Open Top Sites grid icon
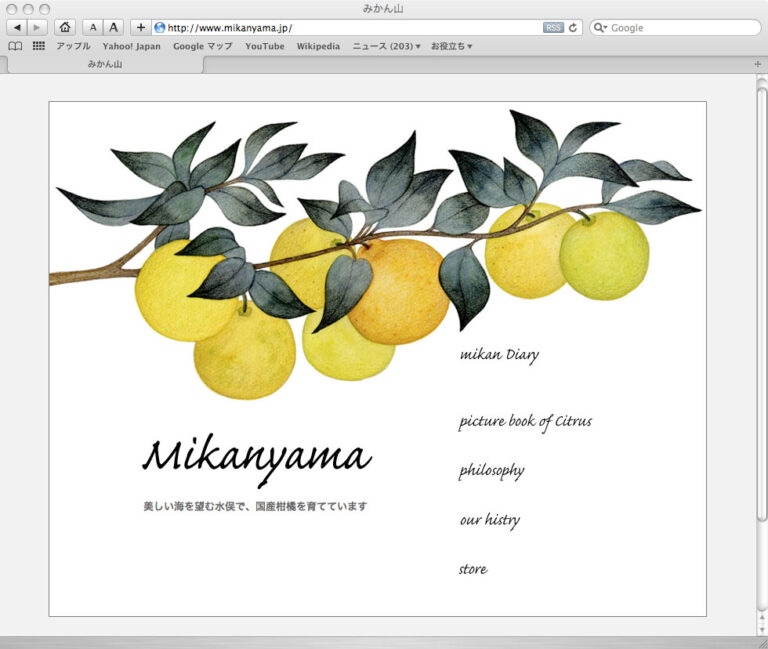This screenshot has height=649, width=768. coord(39,46)
